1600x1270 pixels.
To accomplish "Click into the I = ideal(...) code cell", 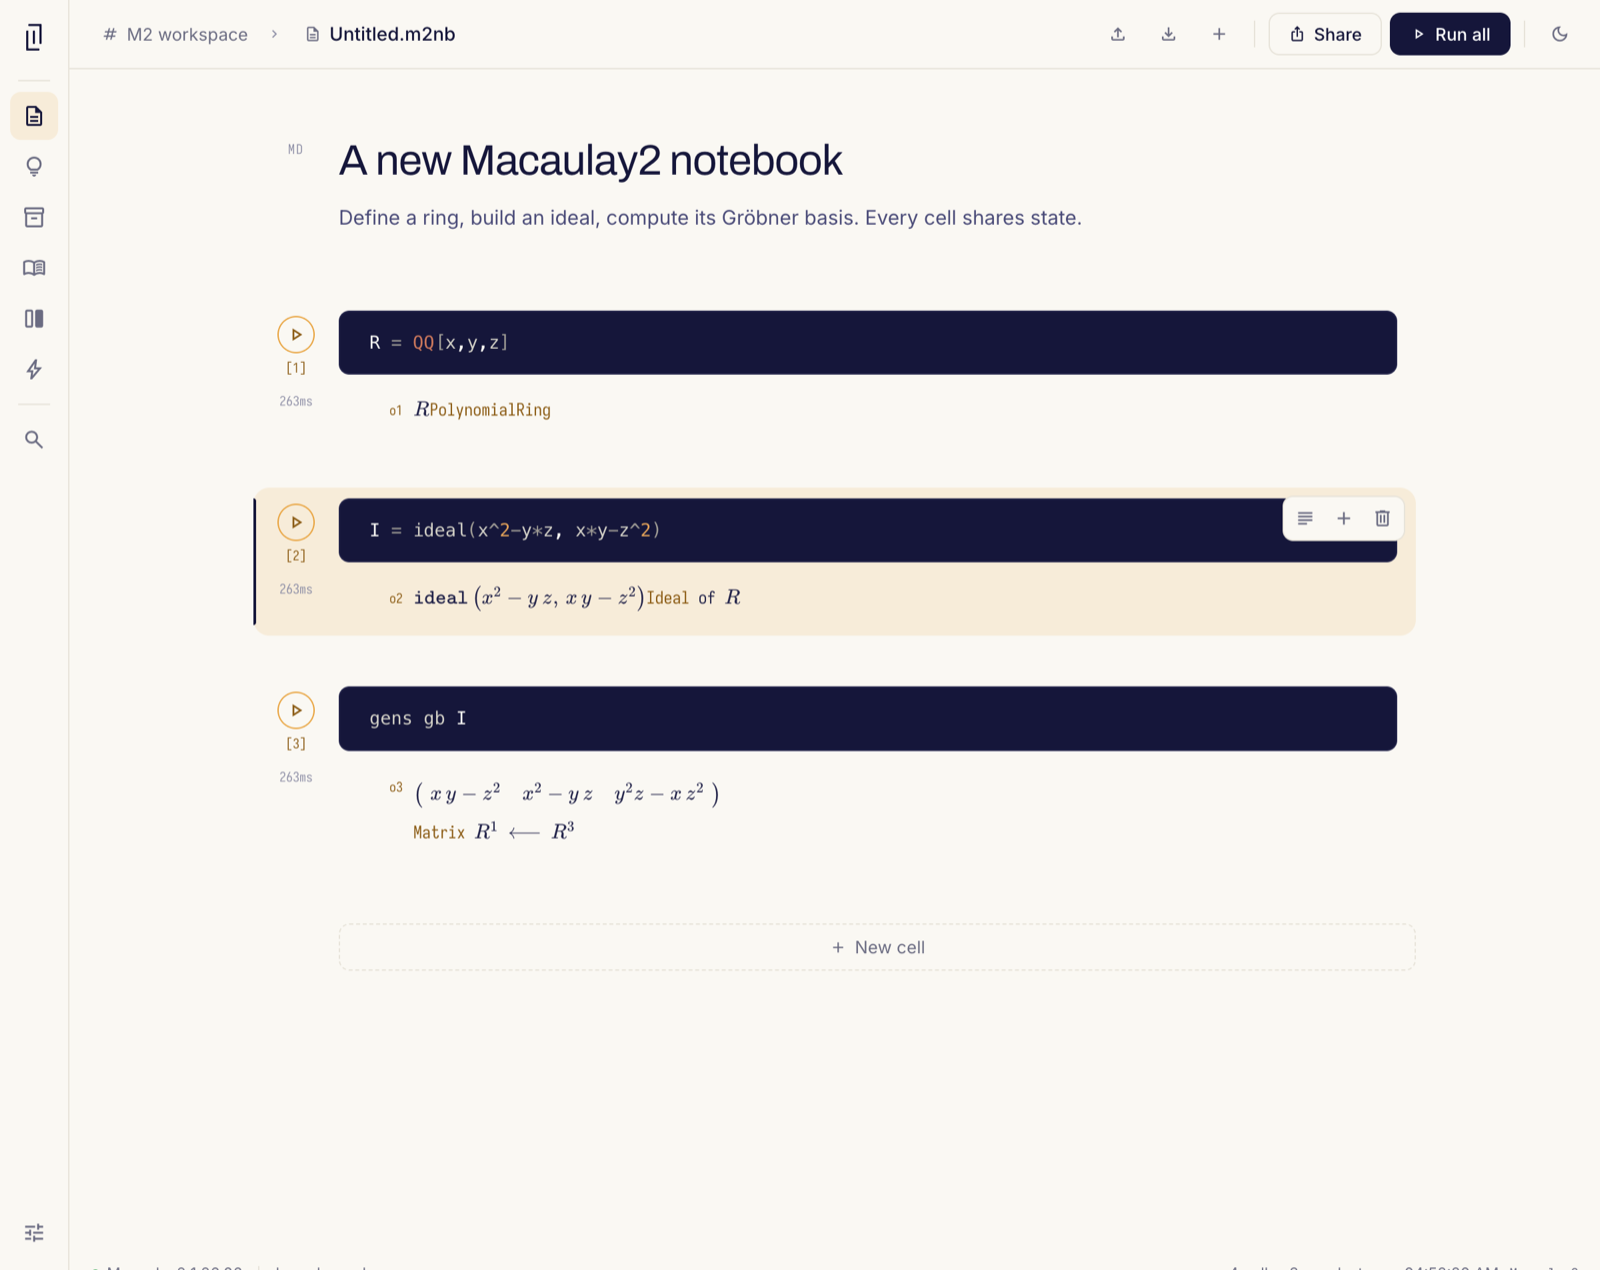I will click(x=868, y=530).
